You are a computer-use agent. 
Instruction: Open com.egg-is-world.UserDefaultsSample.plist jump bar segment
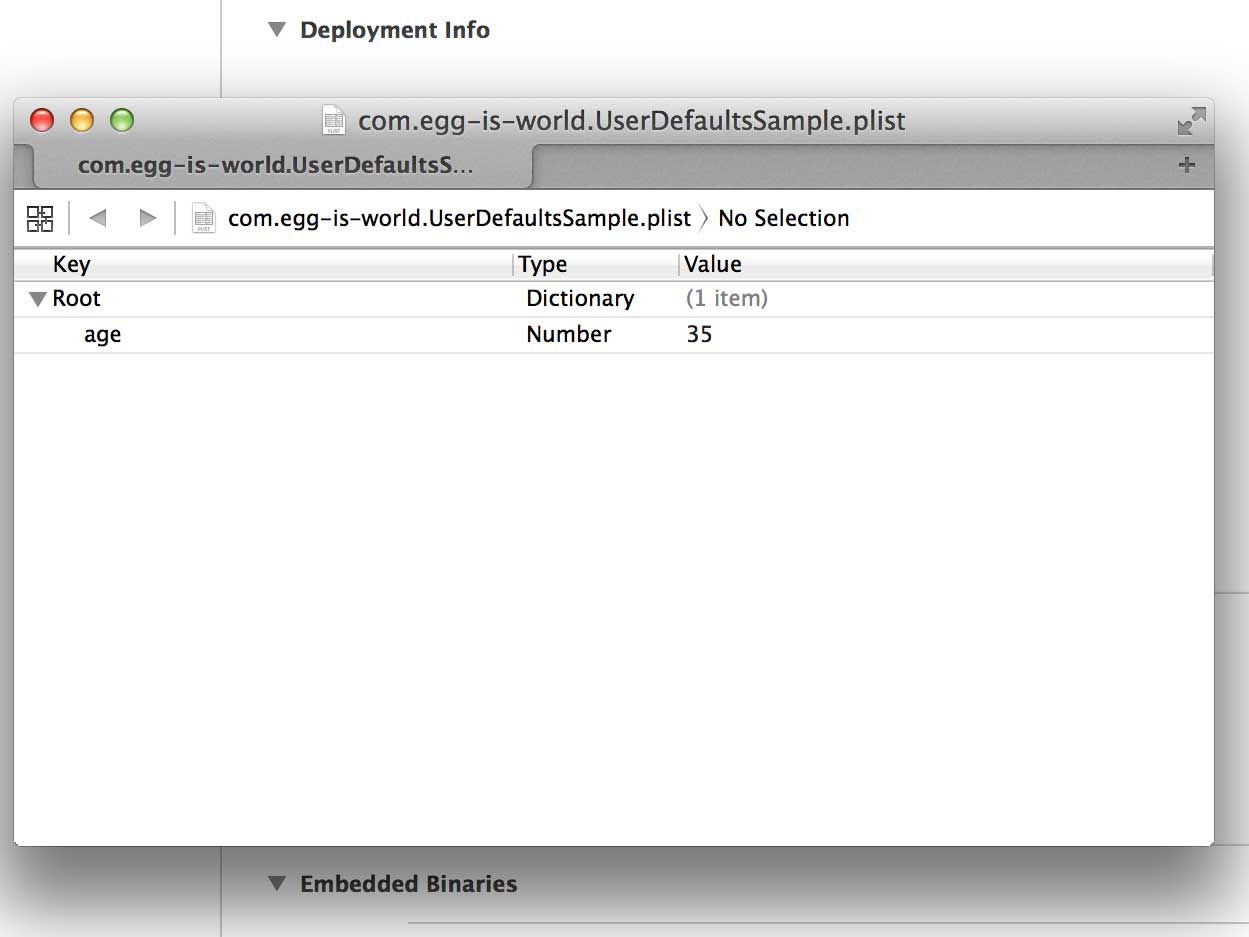pyautogui.click(x=460, y=218)
